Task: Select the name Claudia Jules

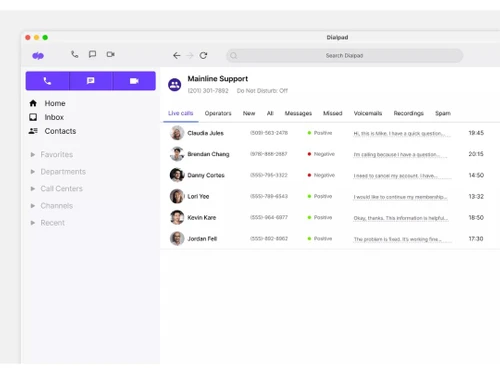Action: tap(205, 133)
